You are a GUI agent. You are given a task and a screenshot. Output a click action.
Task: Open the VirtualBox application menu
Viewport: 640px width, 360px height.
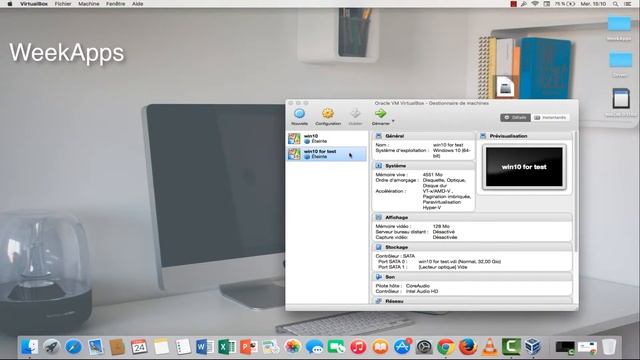(x=34, y=4)
